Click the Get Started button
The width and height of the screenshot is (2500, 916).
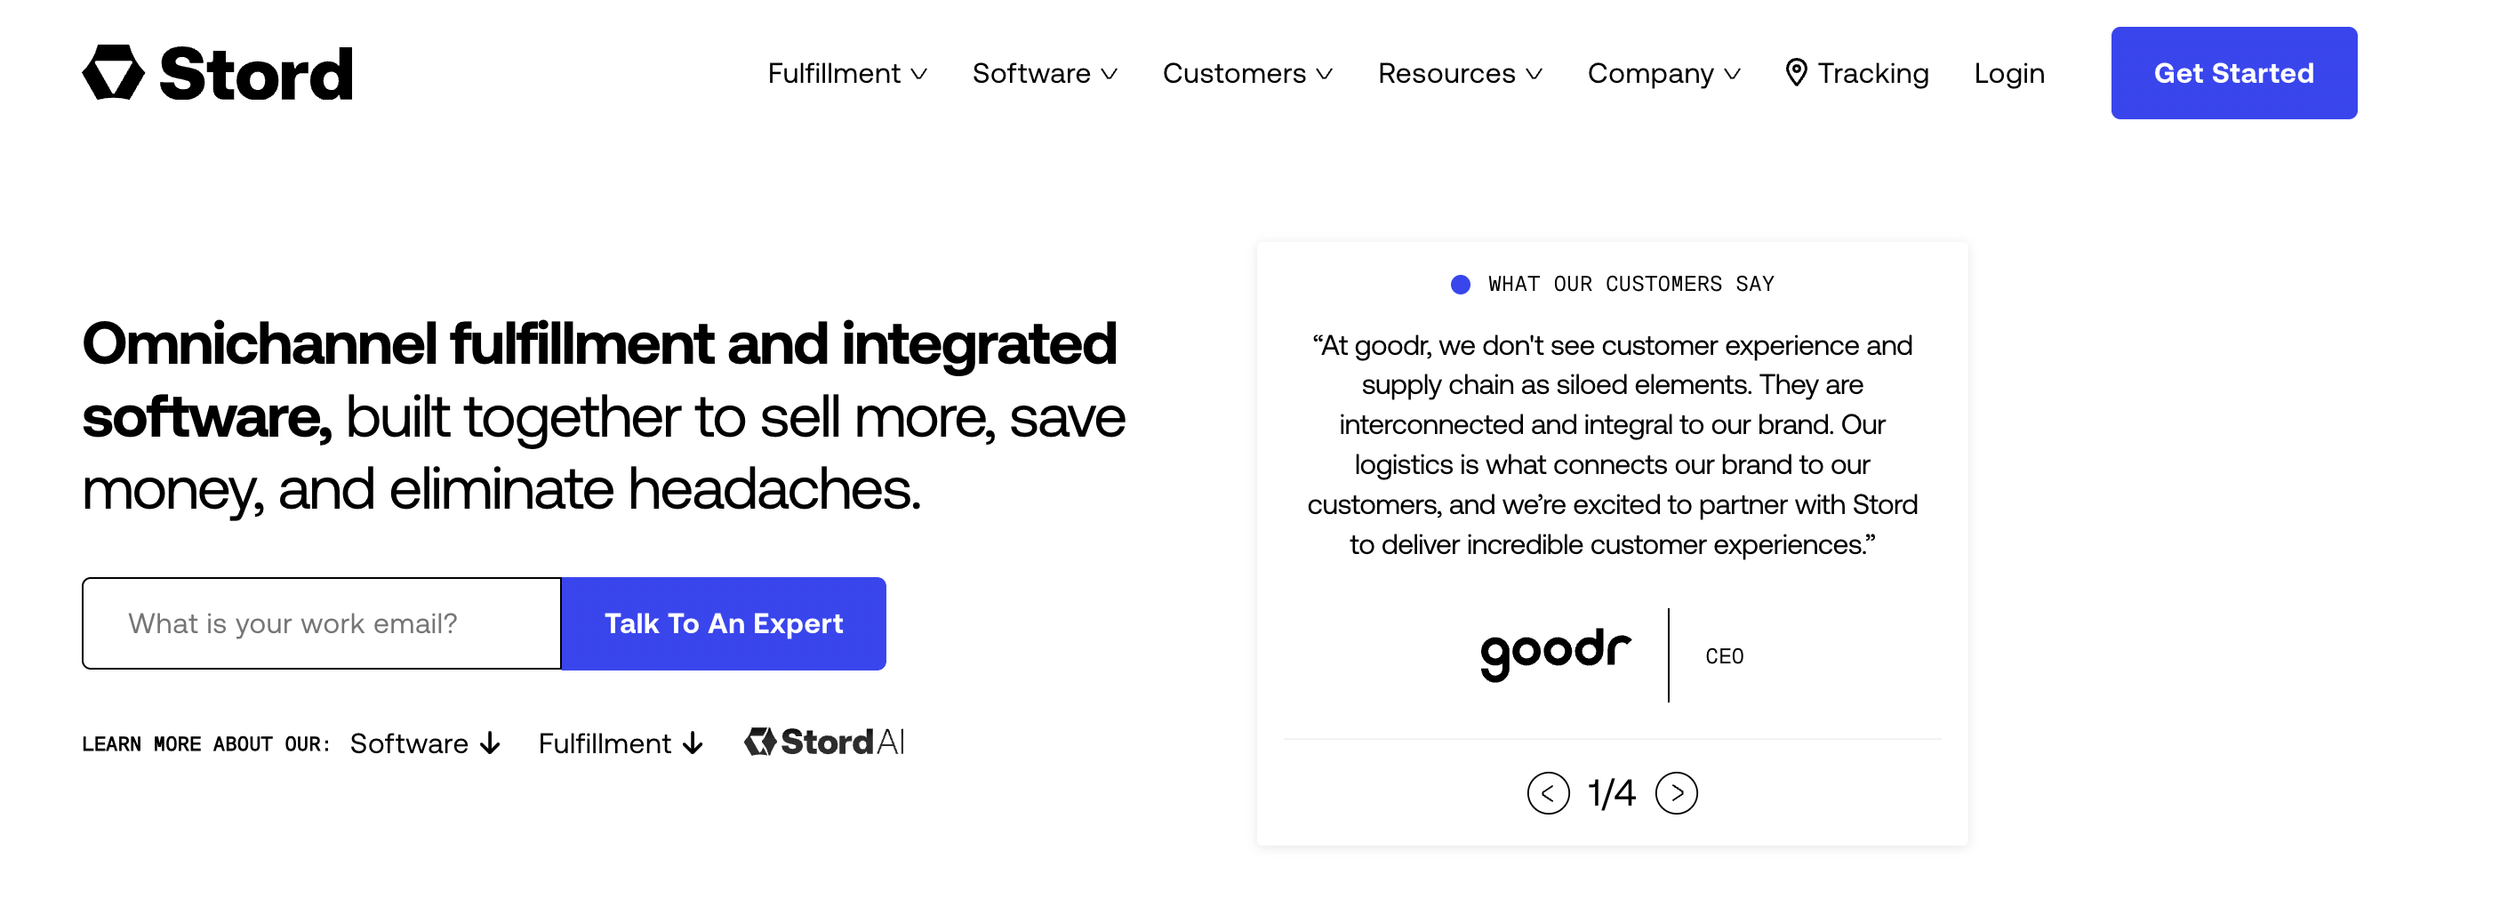2234,73
